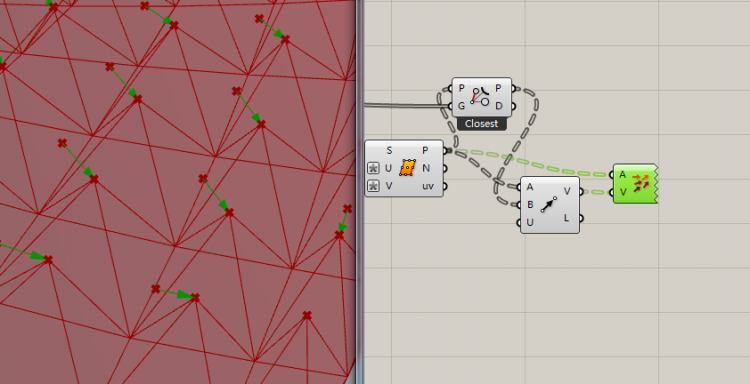Click the V output of vector component

[x=567, y=191]
